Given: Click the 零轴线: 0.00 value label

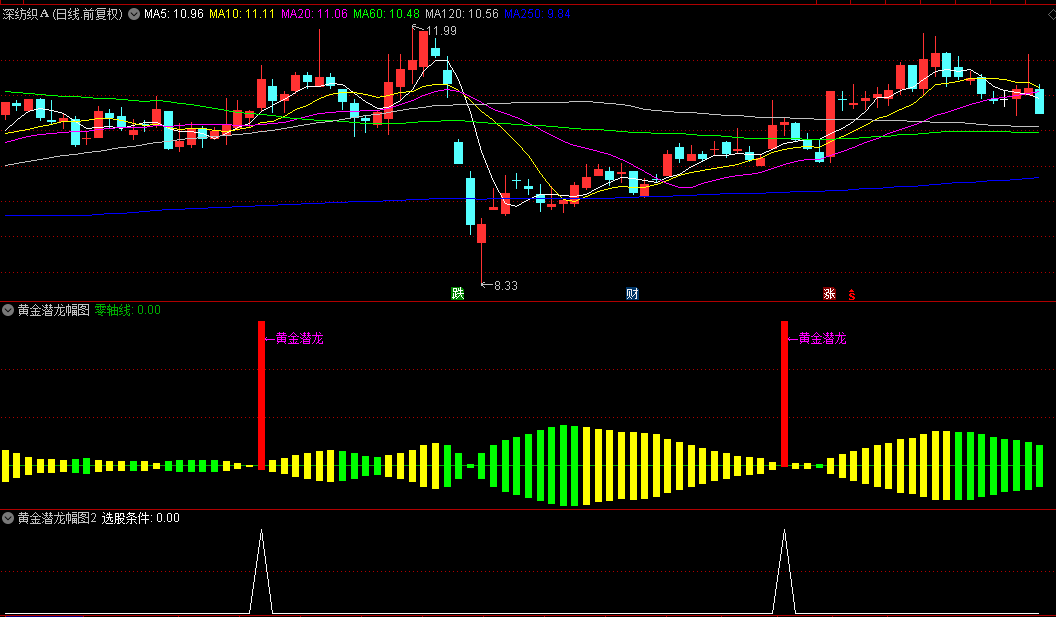Looking at the screenshot, I should (127, 310).
